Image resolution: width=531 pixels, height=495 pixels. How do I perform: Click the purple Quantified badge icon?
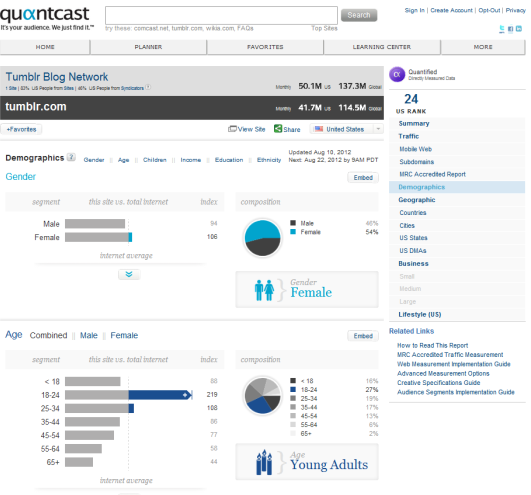point(397,74)
